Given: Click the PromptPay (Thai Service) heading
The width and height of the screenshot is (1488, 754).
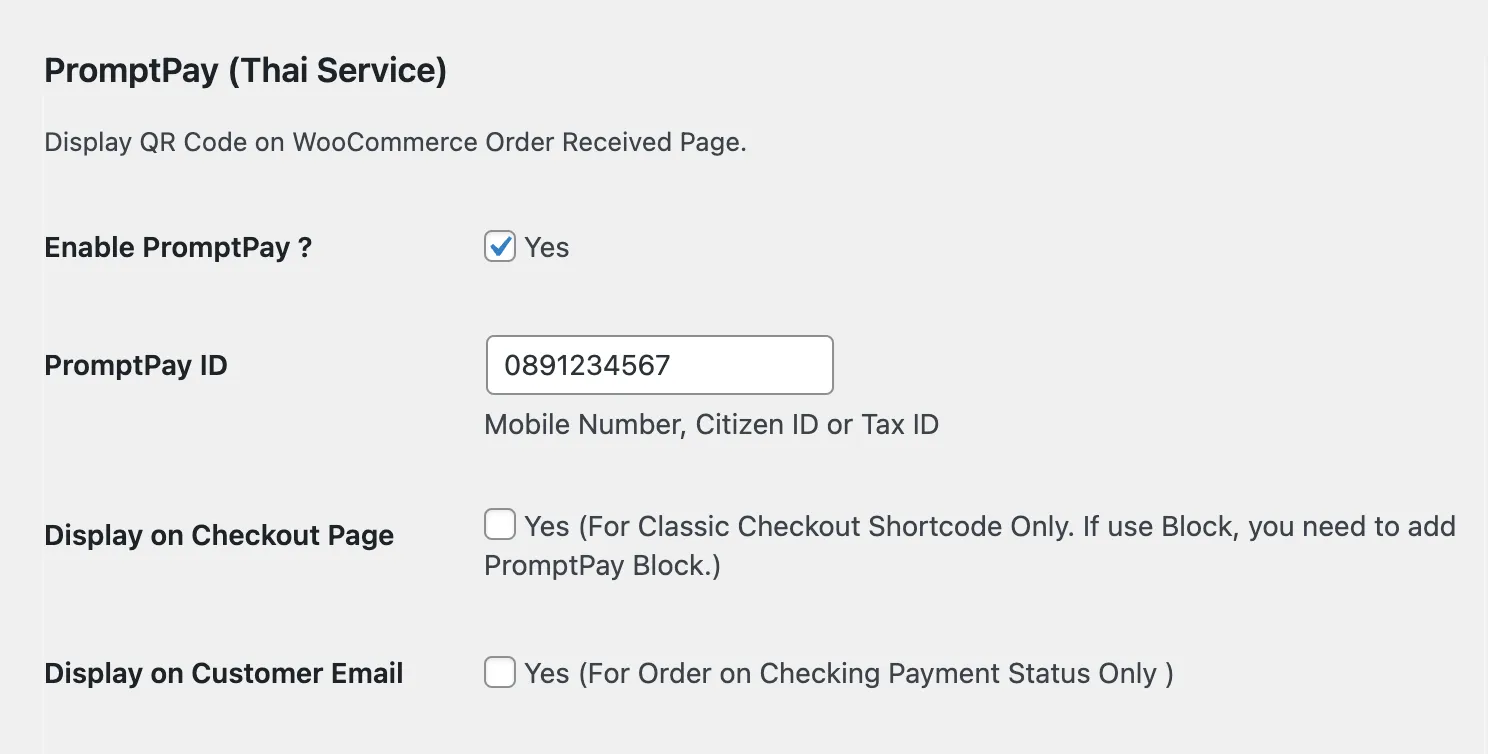Looking at the screenshot, I should (x=246, y=70).
